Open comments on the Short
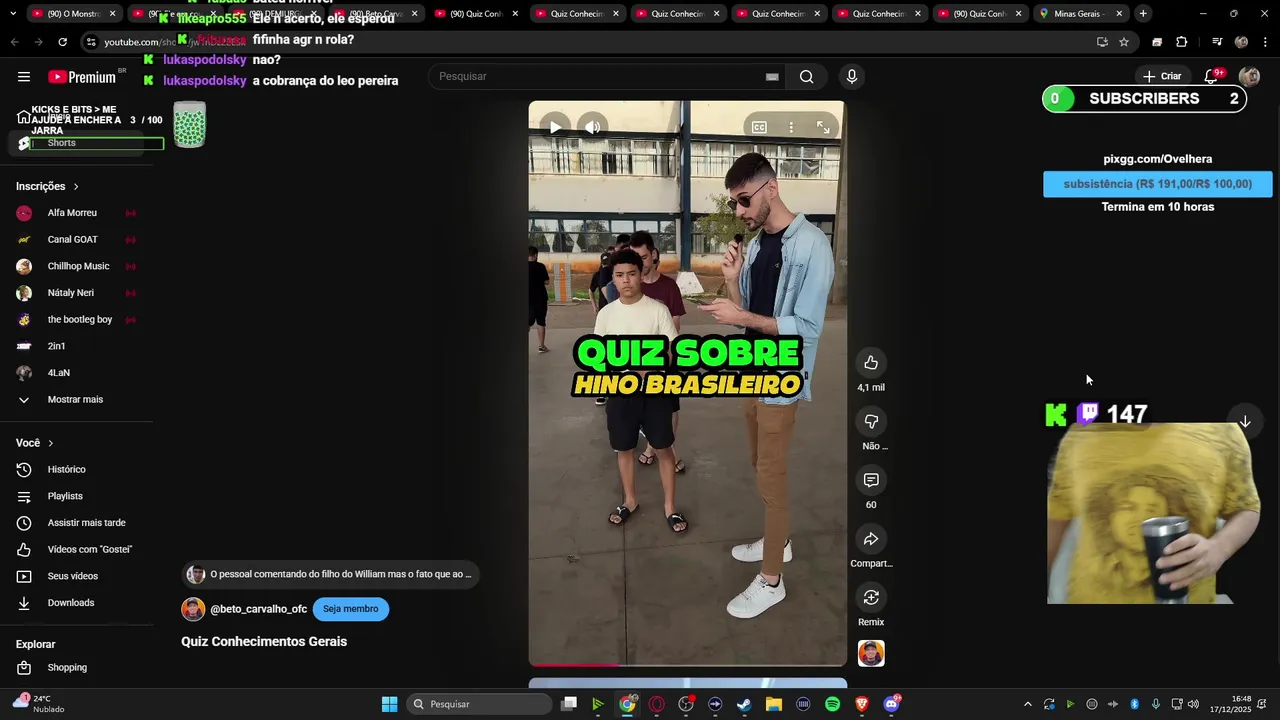 click(871, 480)
